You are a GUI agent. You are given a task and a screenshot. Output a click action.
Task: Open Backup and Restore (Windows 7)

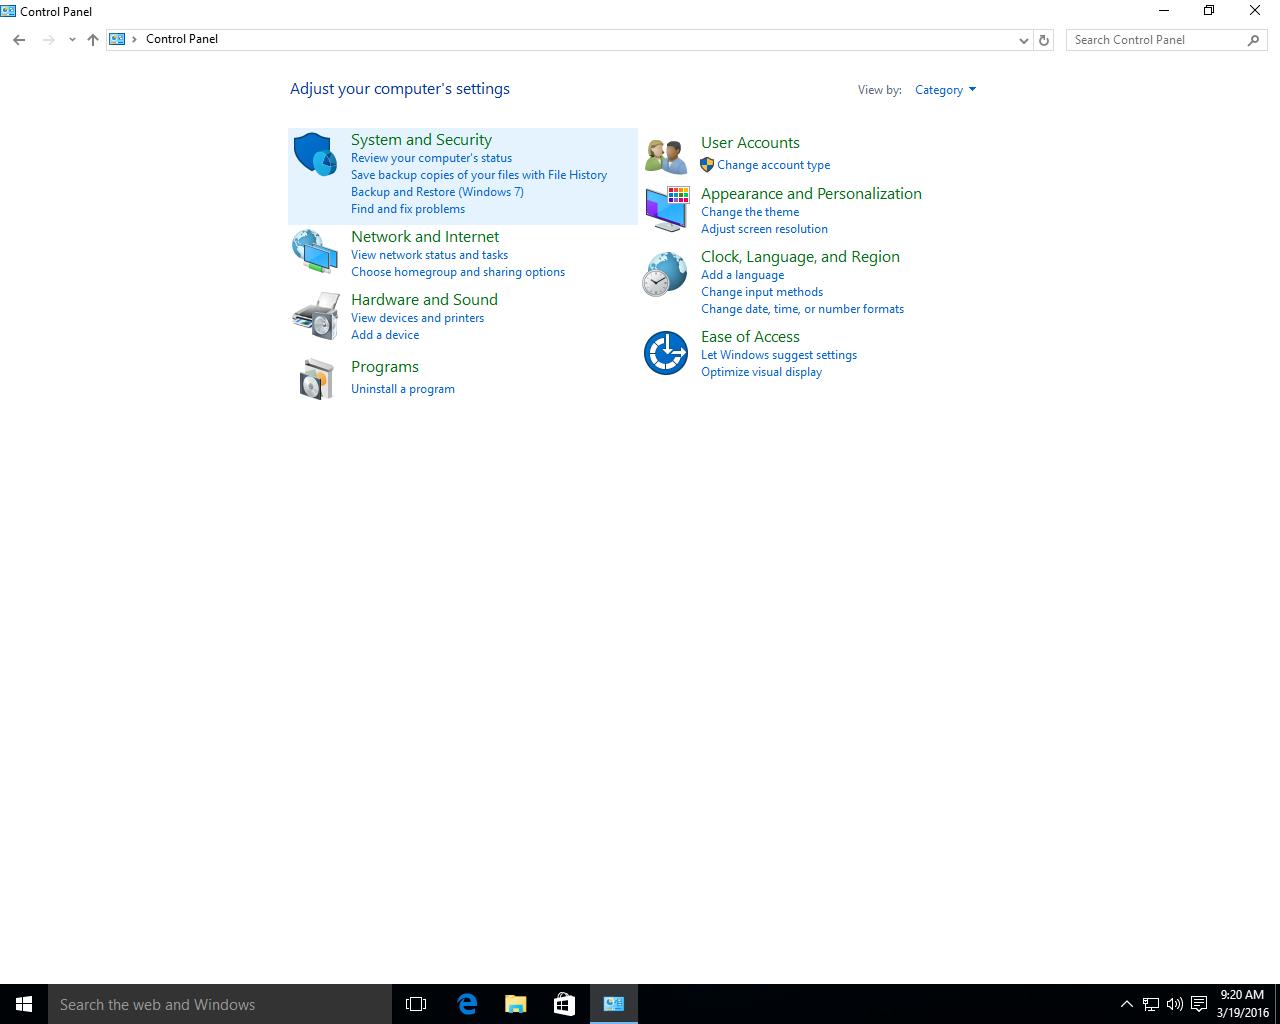point(437,192)
